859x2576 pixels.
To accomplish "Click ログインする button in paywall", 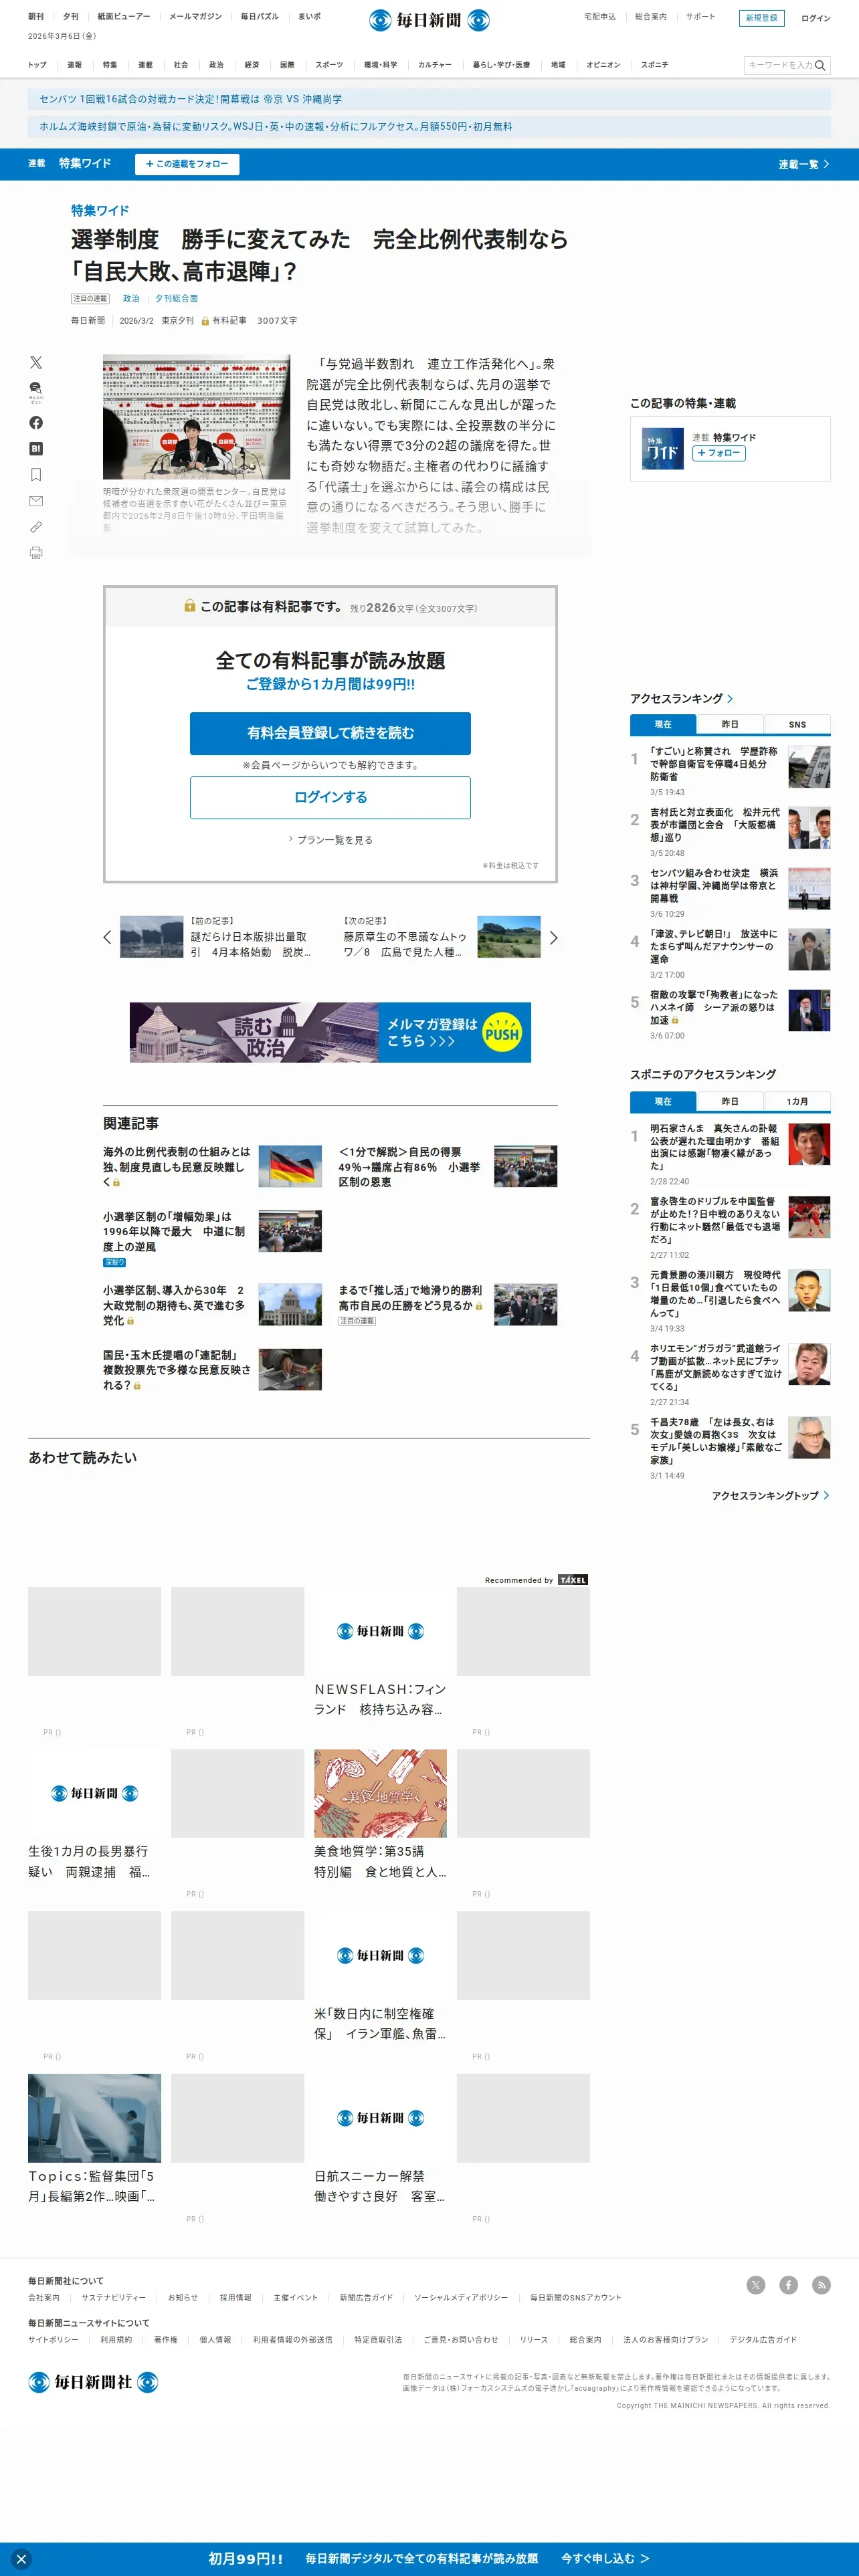I will (x=330, y=797).
